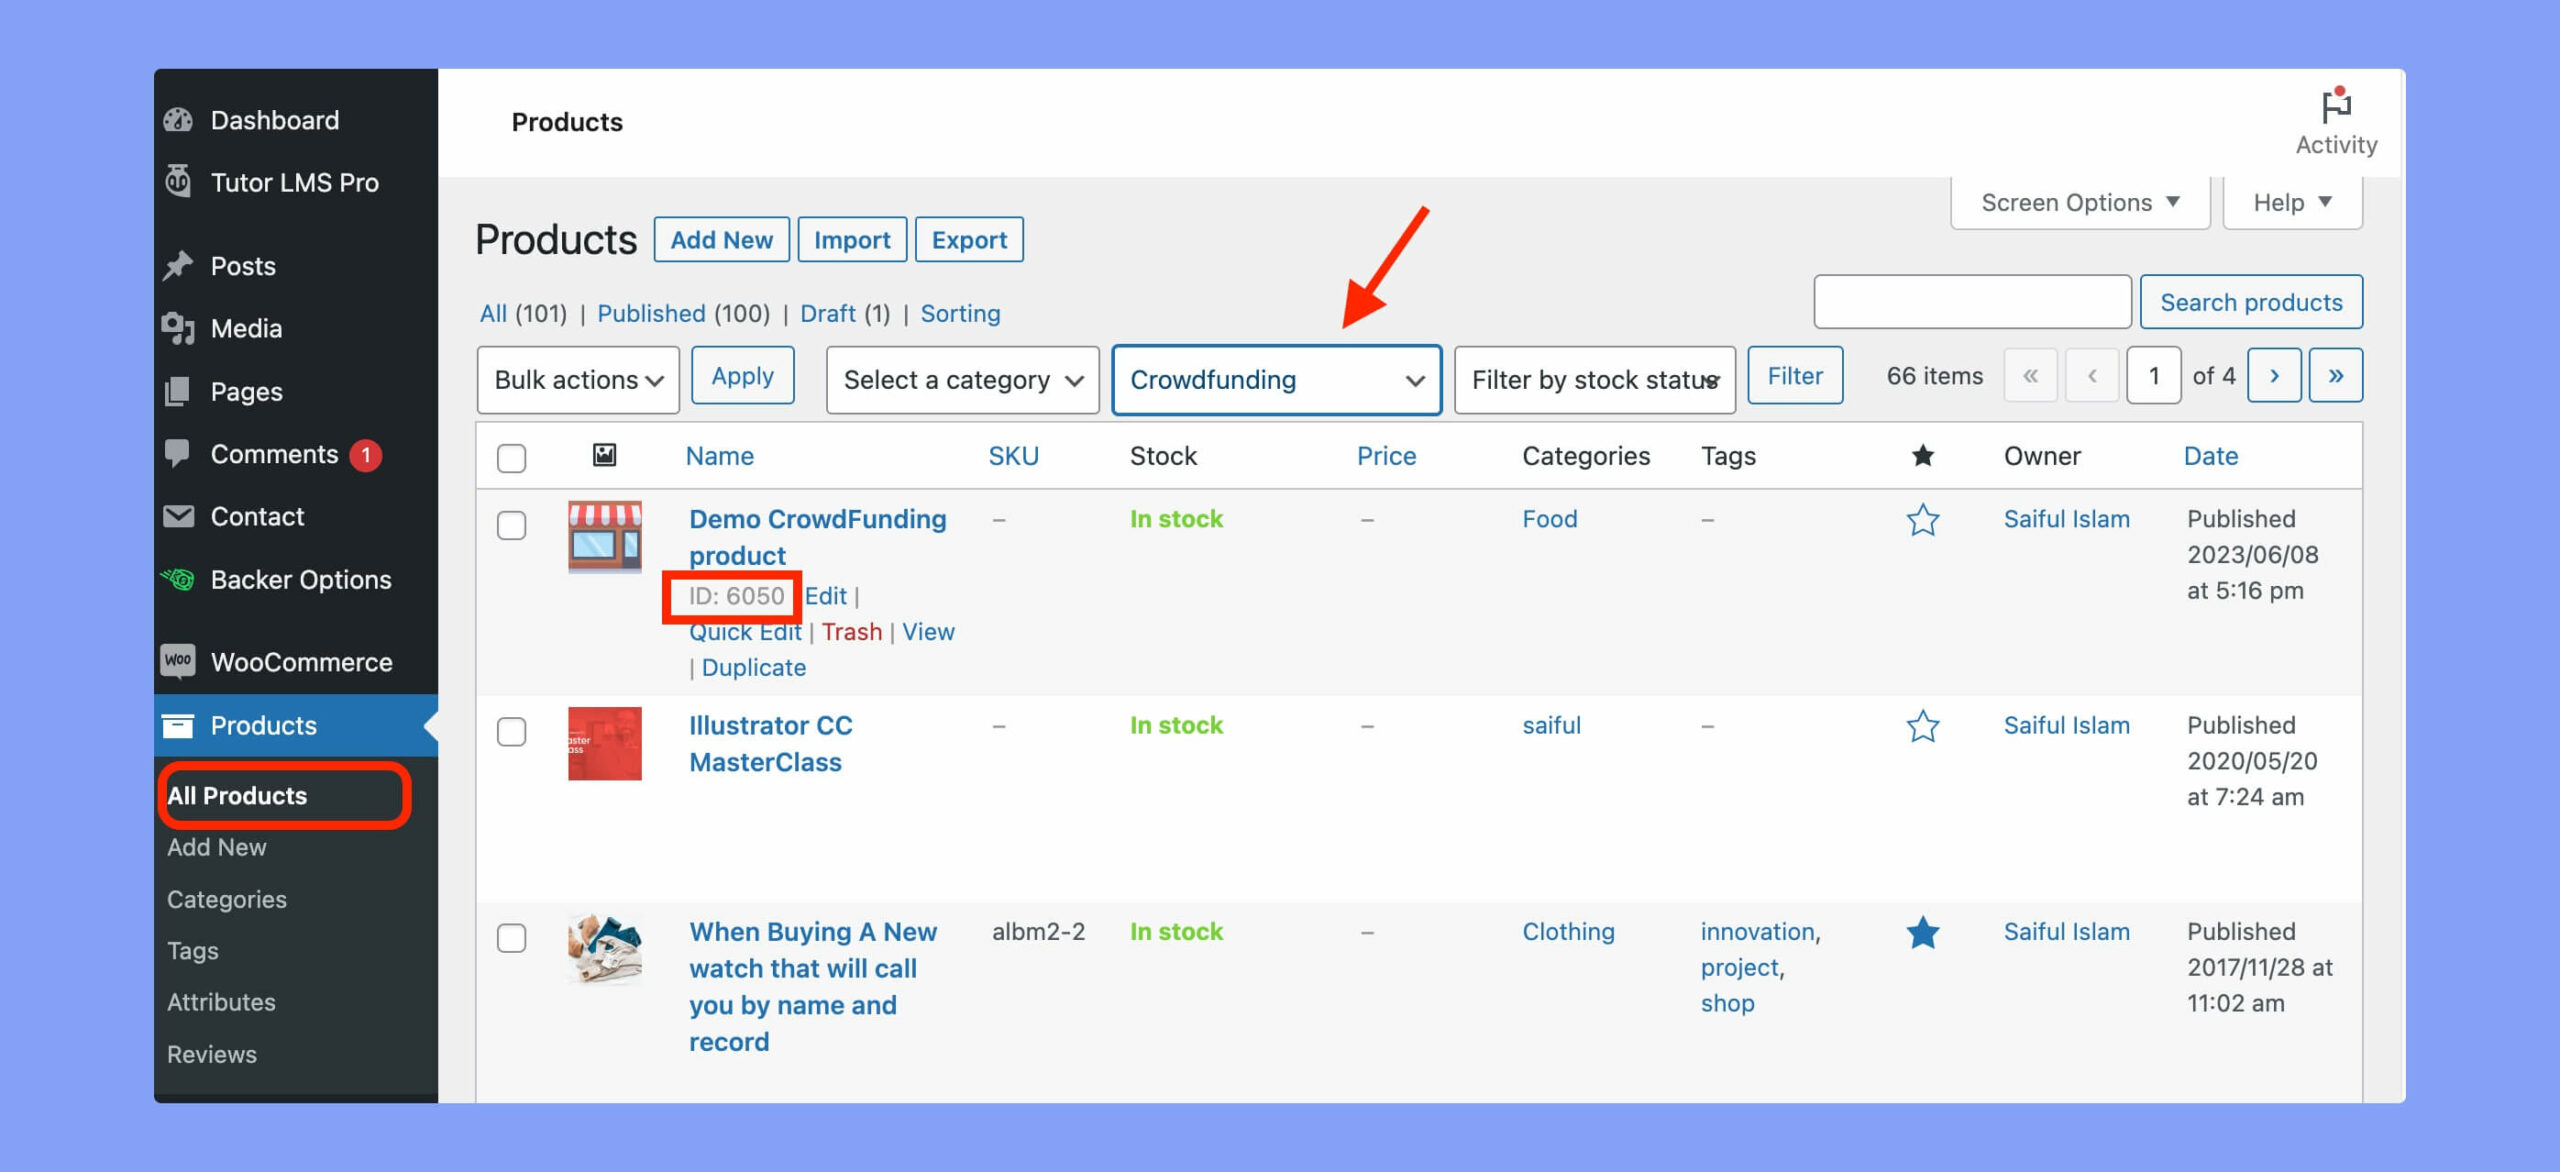Tick checkbox for When Buying A New watch
The width and height of the screenshot is (2560, 1172).
(x=511, y=938)
